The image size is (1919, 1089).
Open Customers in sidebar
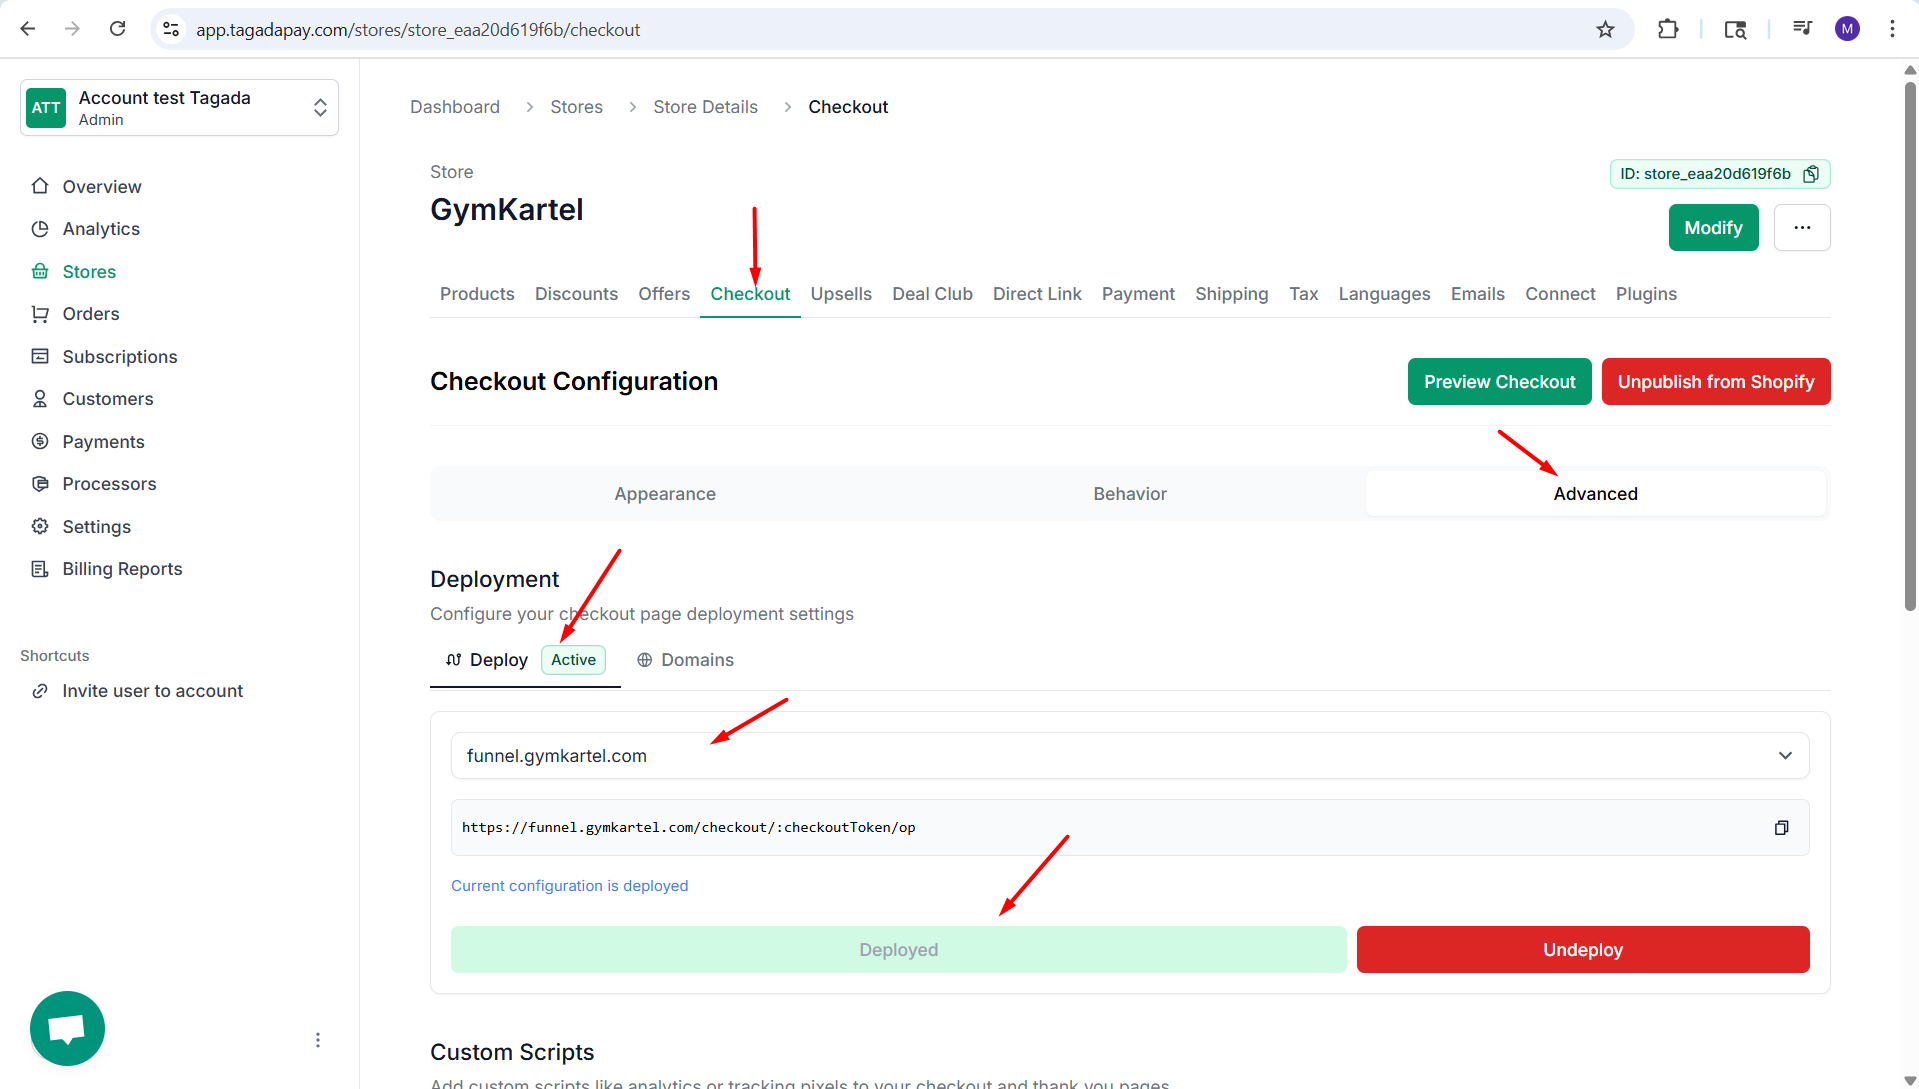click(x=107, y=399)
